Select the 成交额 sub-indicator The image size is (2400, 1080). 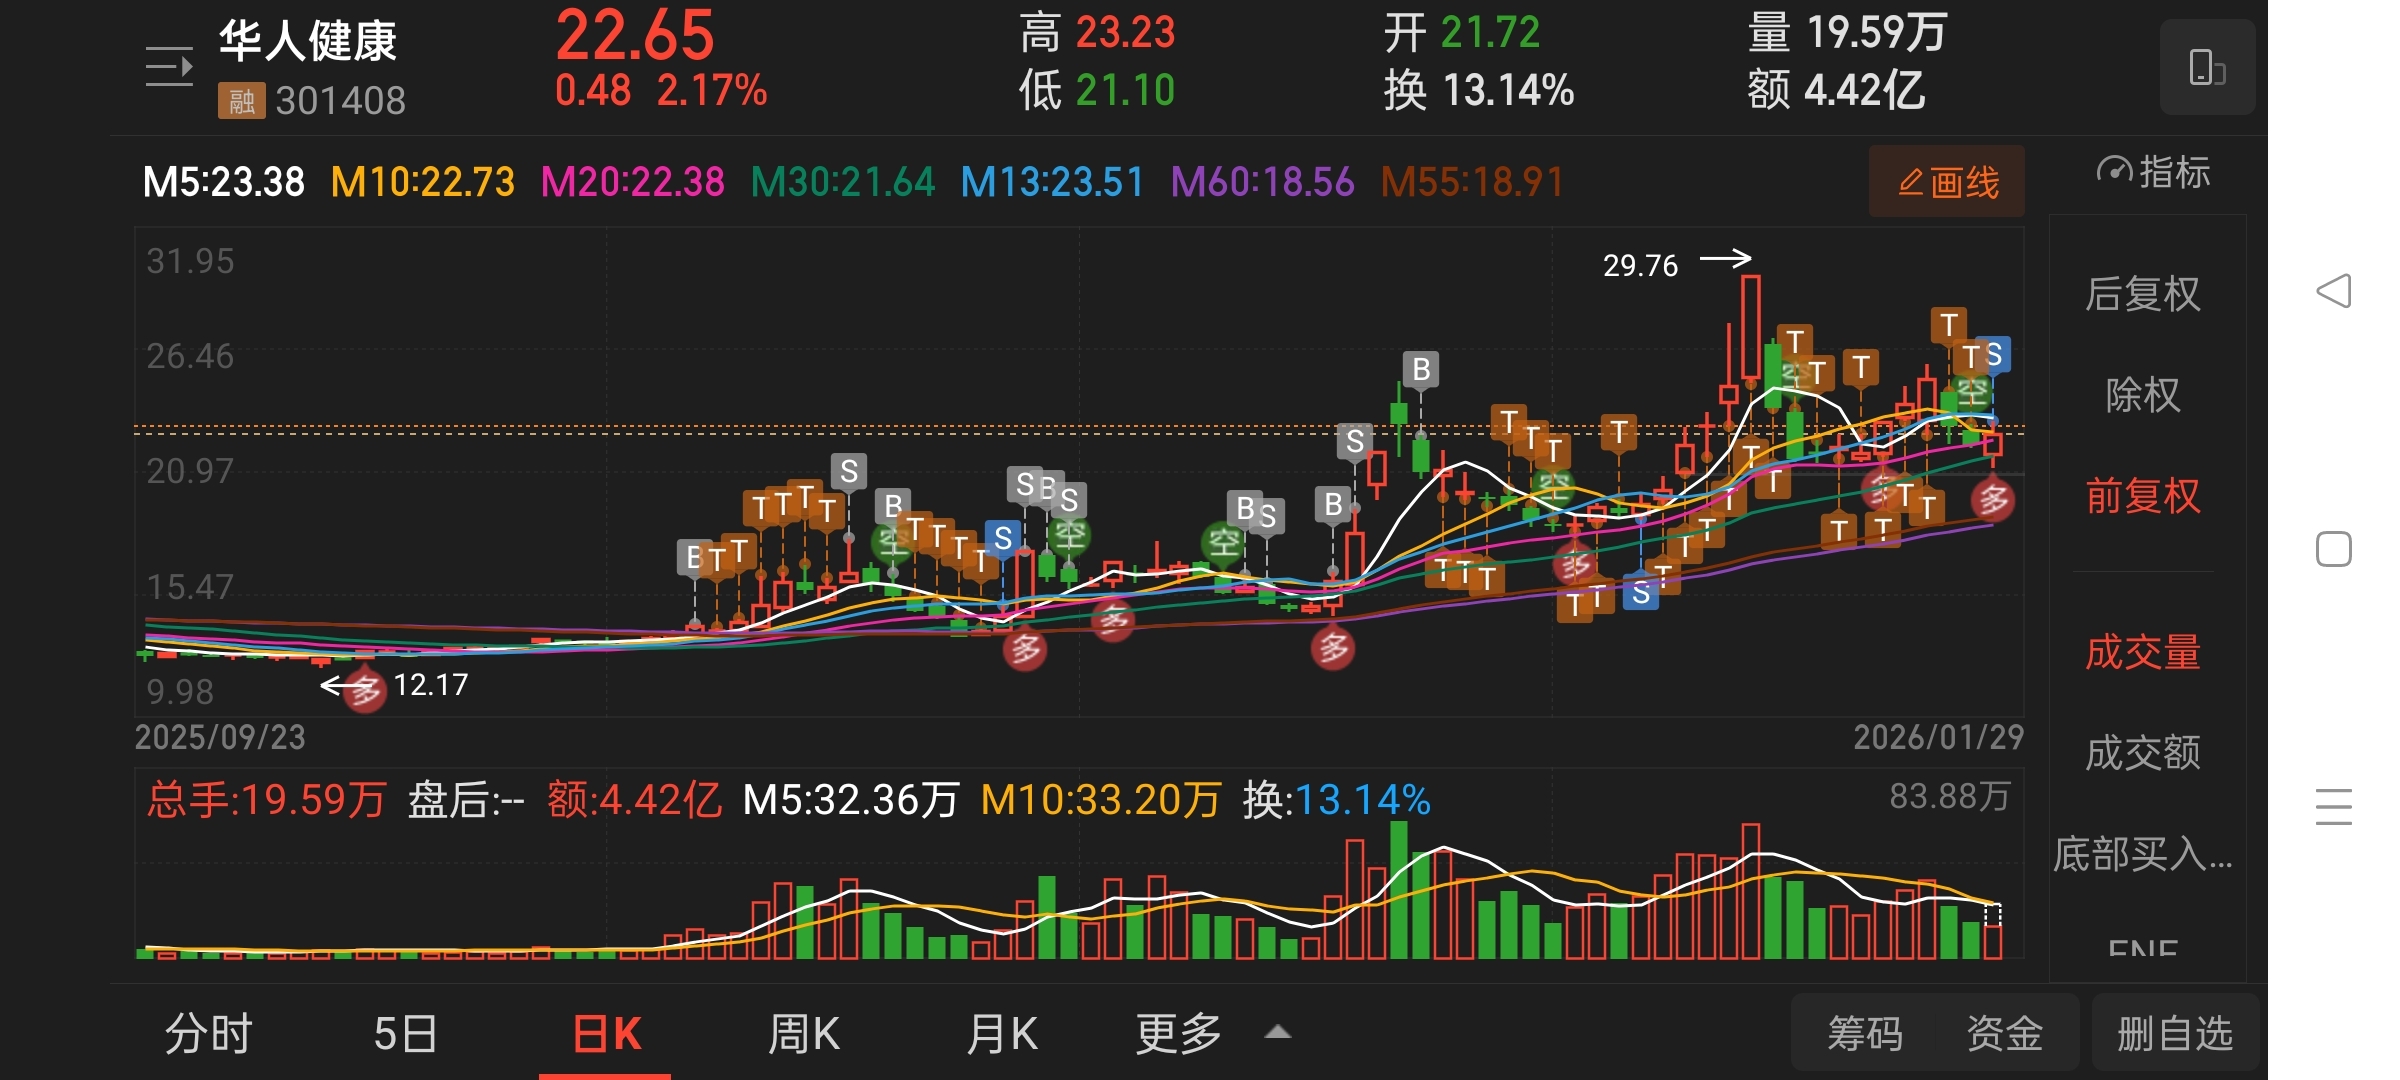pos(2142,752)
